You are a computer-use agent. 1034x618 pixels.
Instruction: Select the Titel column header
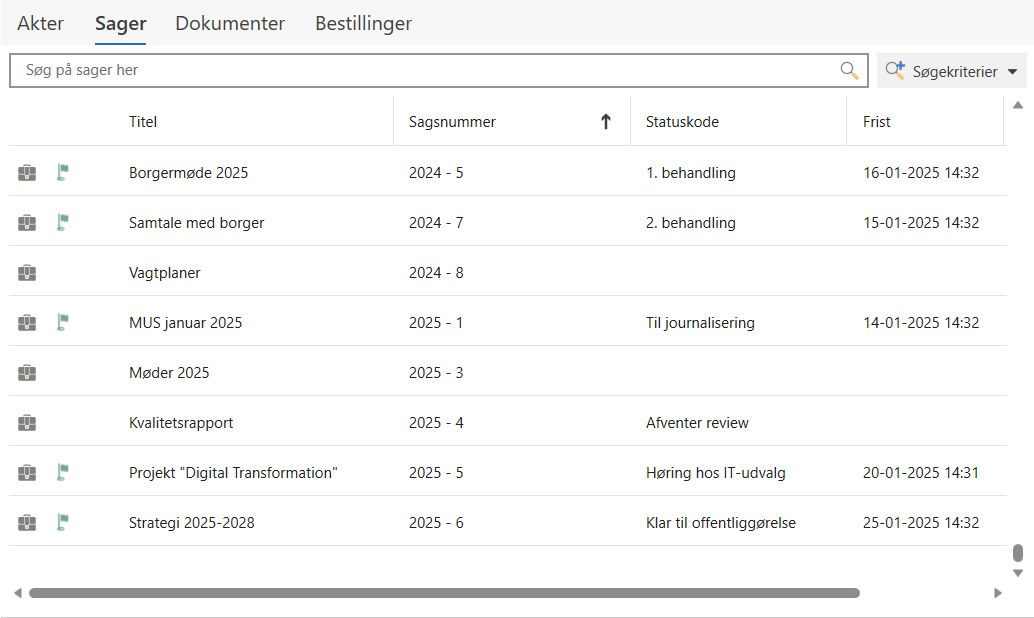coord(143,122)
